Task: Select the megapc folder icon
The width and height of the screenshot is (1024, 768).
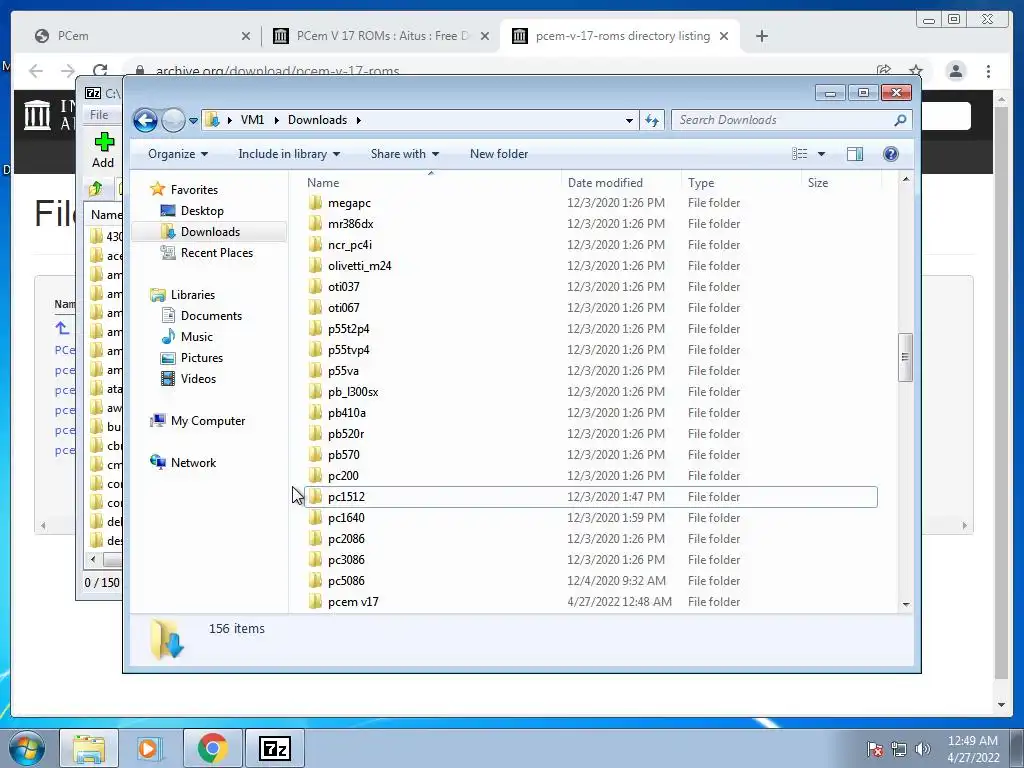Action: 315,202
